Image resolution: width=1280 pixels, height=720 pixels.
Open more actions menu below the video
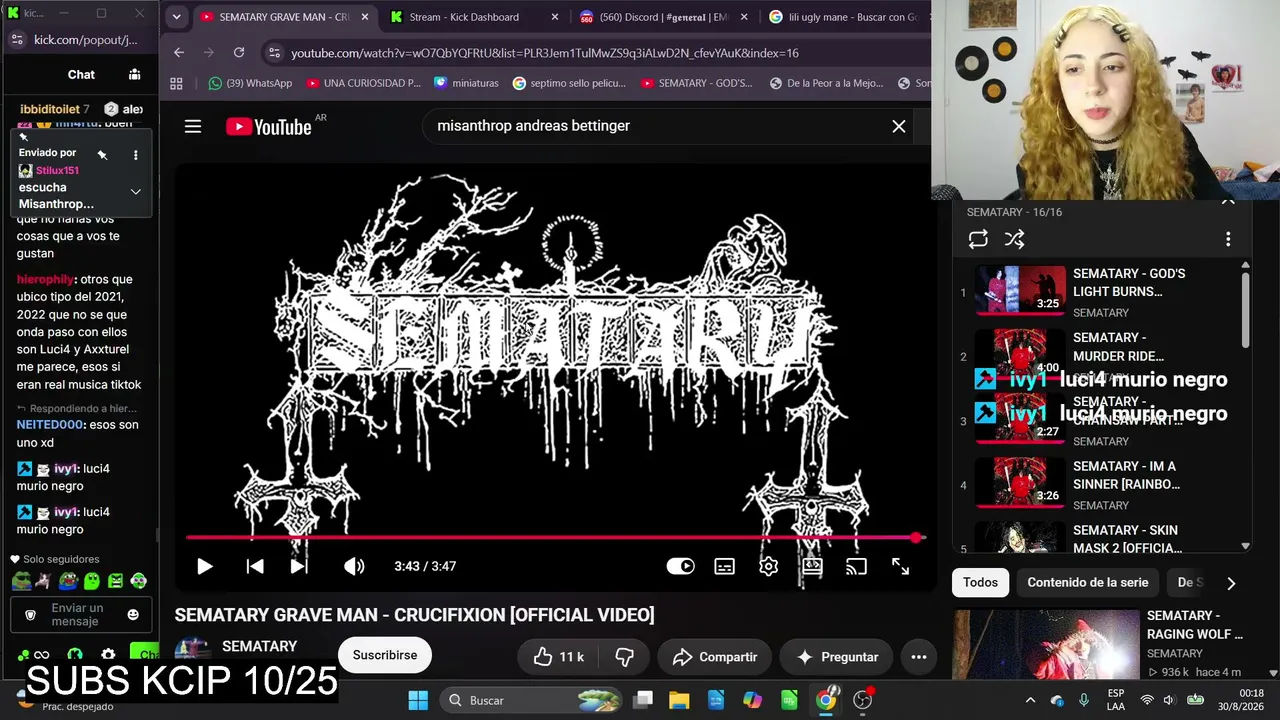click(x=919, y=657)
